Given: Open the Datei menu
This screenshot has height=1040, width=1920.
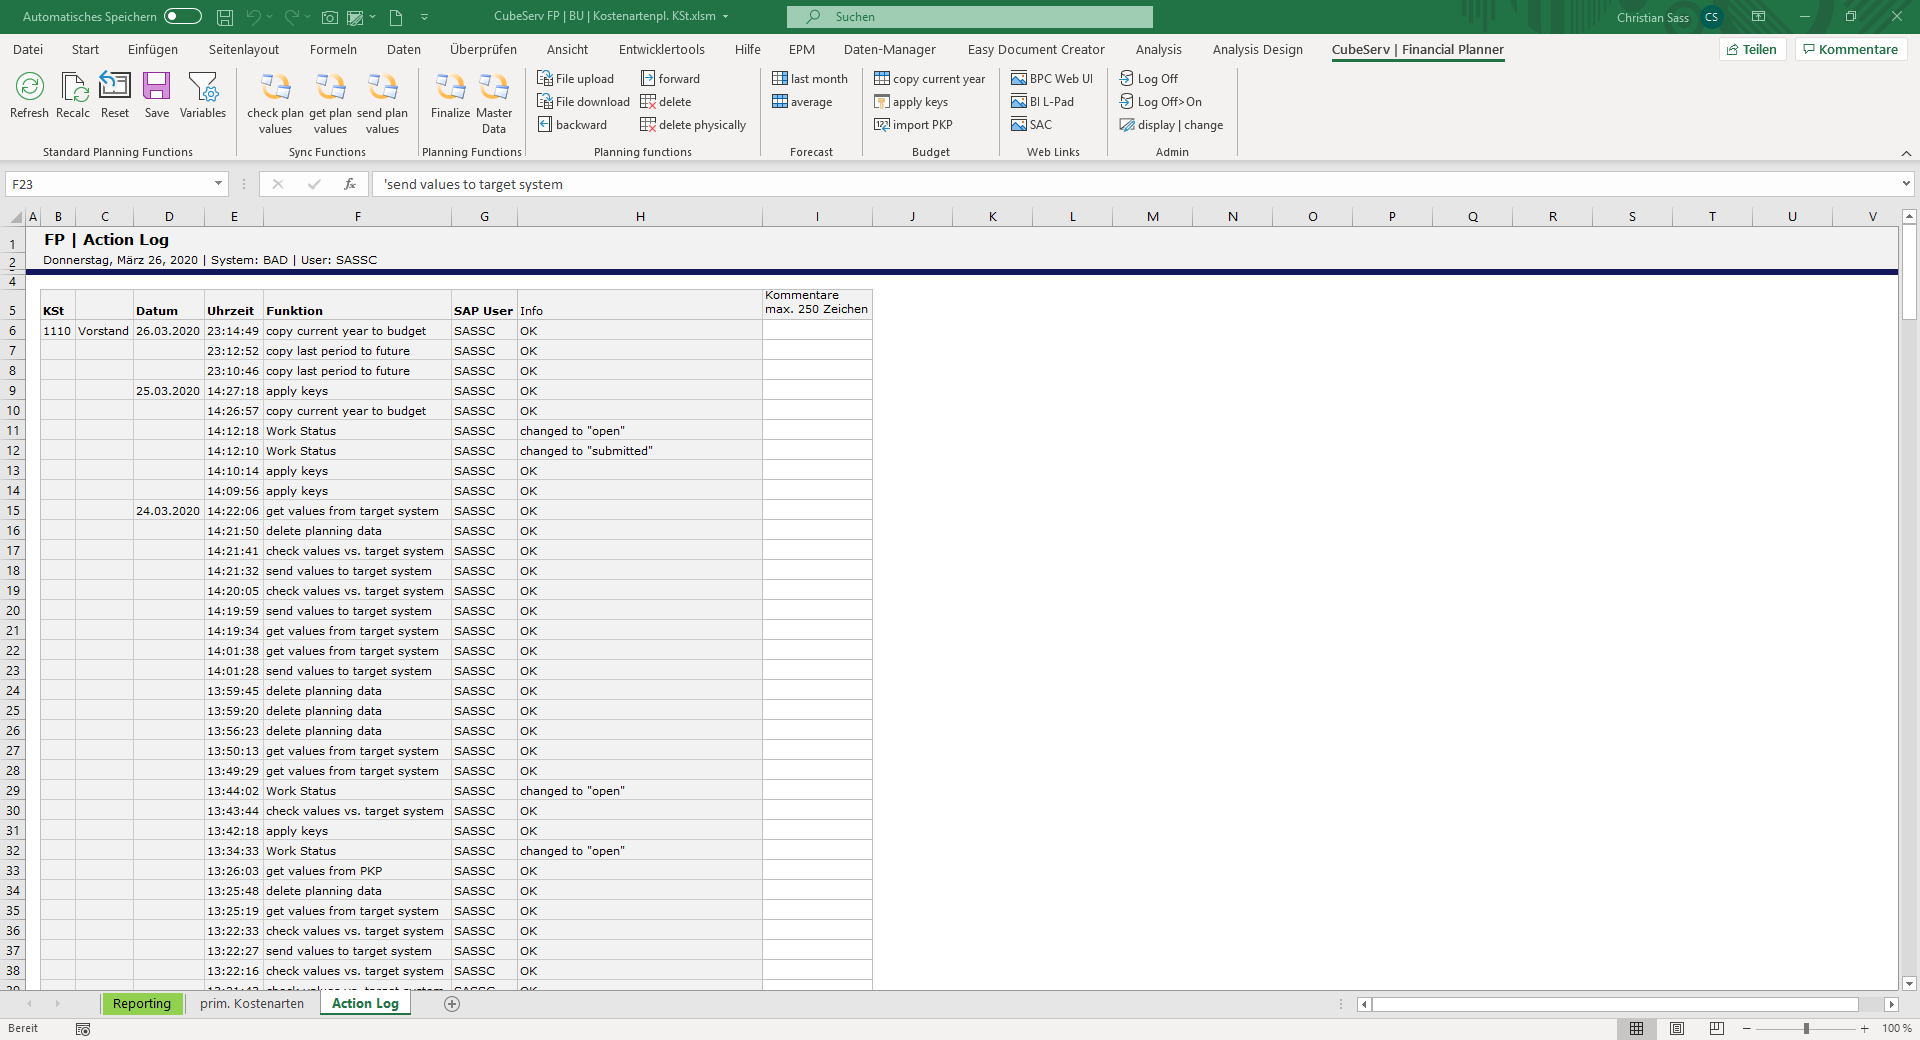Looking at the screenshot, I should pos(28,49).
